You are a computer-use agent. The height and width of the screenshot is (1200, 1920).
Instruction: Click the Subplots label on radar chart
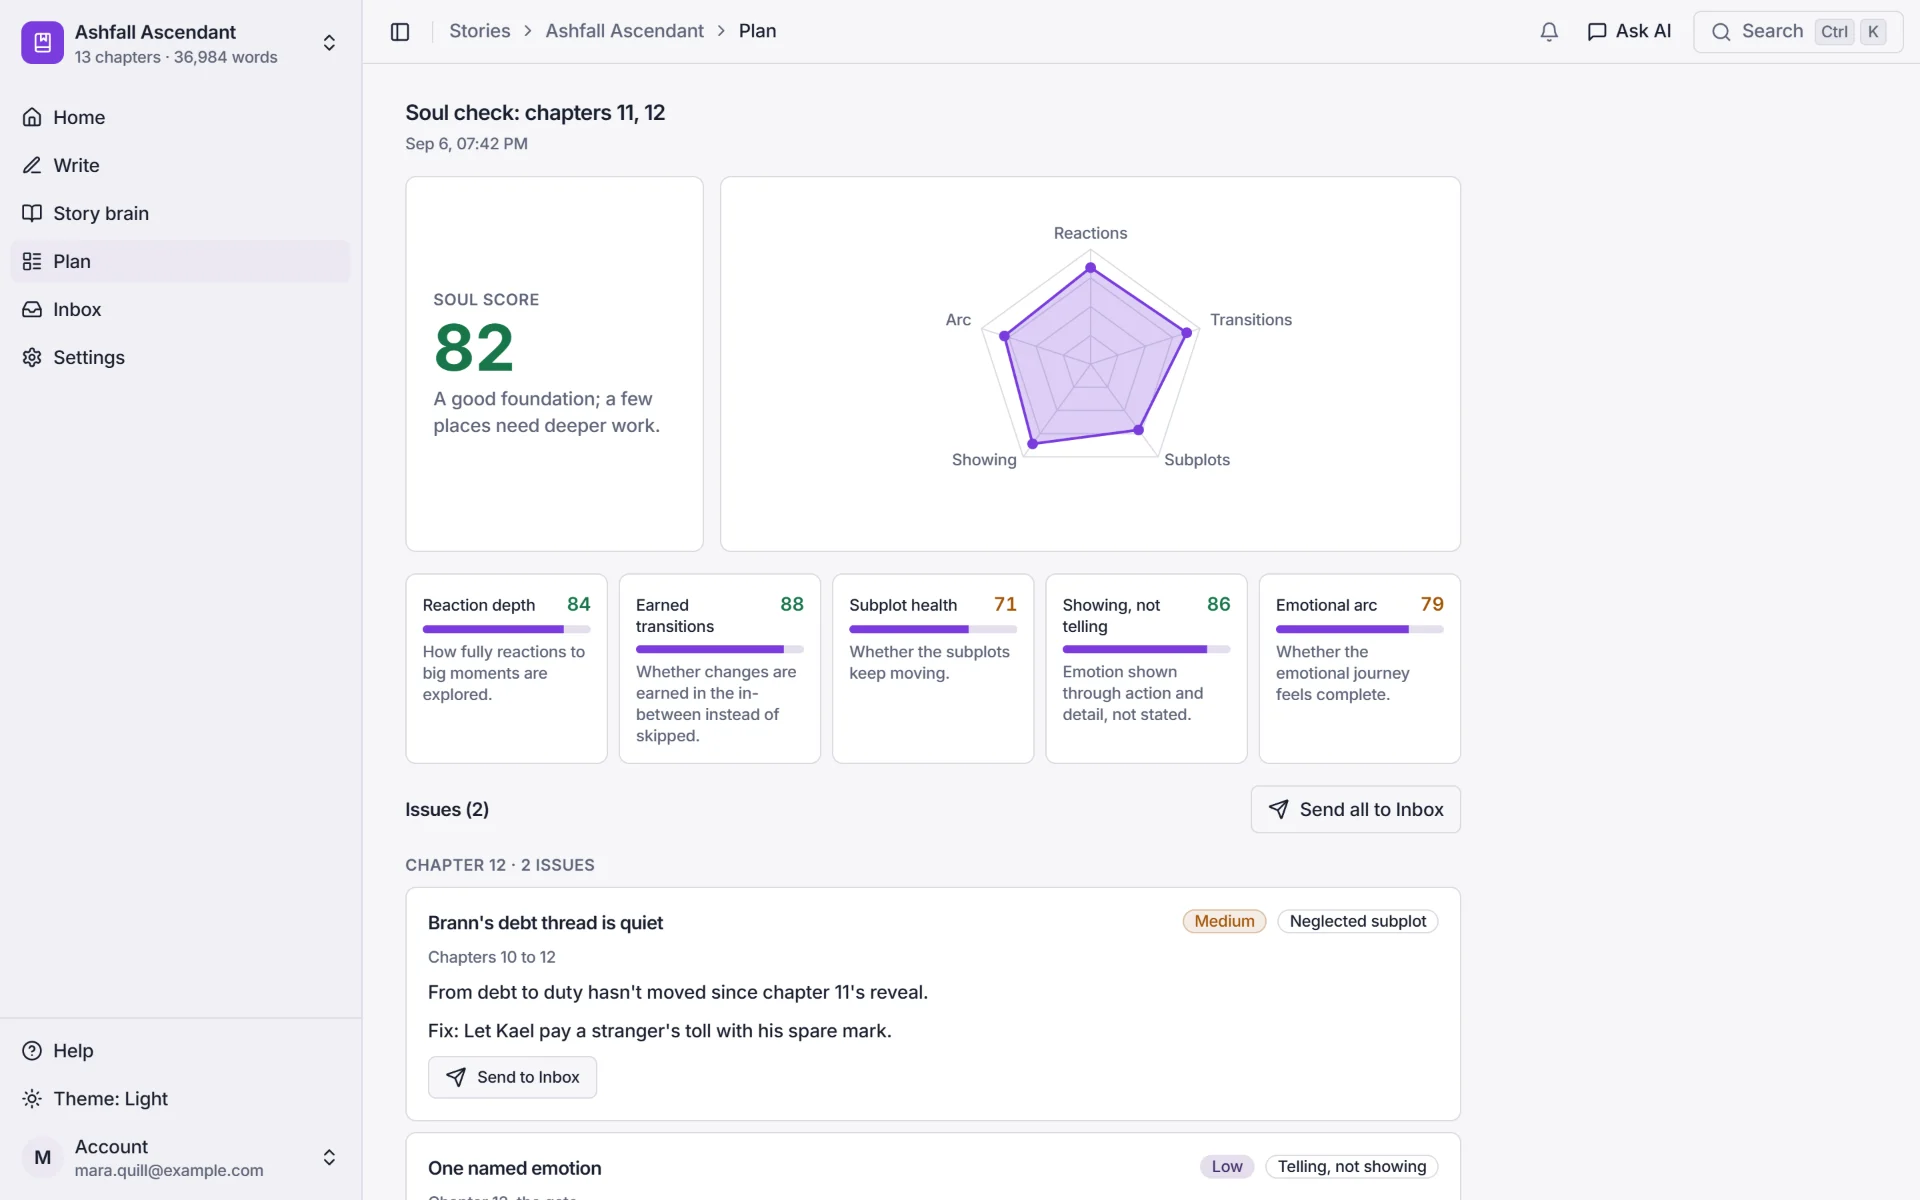1197,460
